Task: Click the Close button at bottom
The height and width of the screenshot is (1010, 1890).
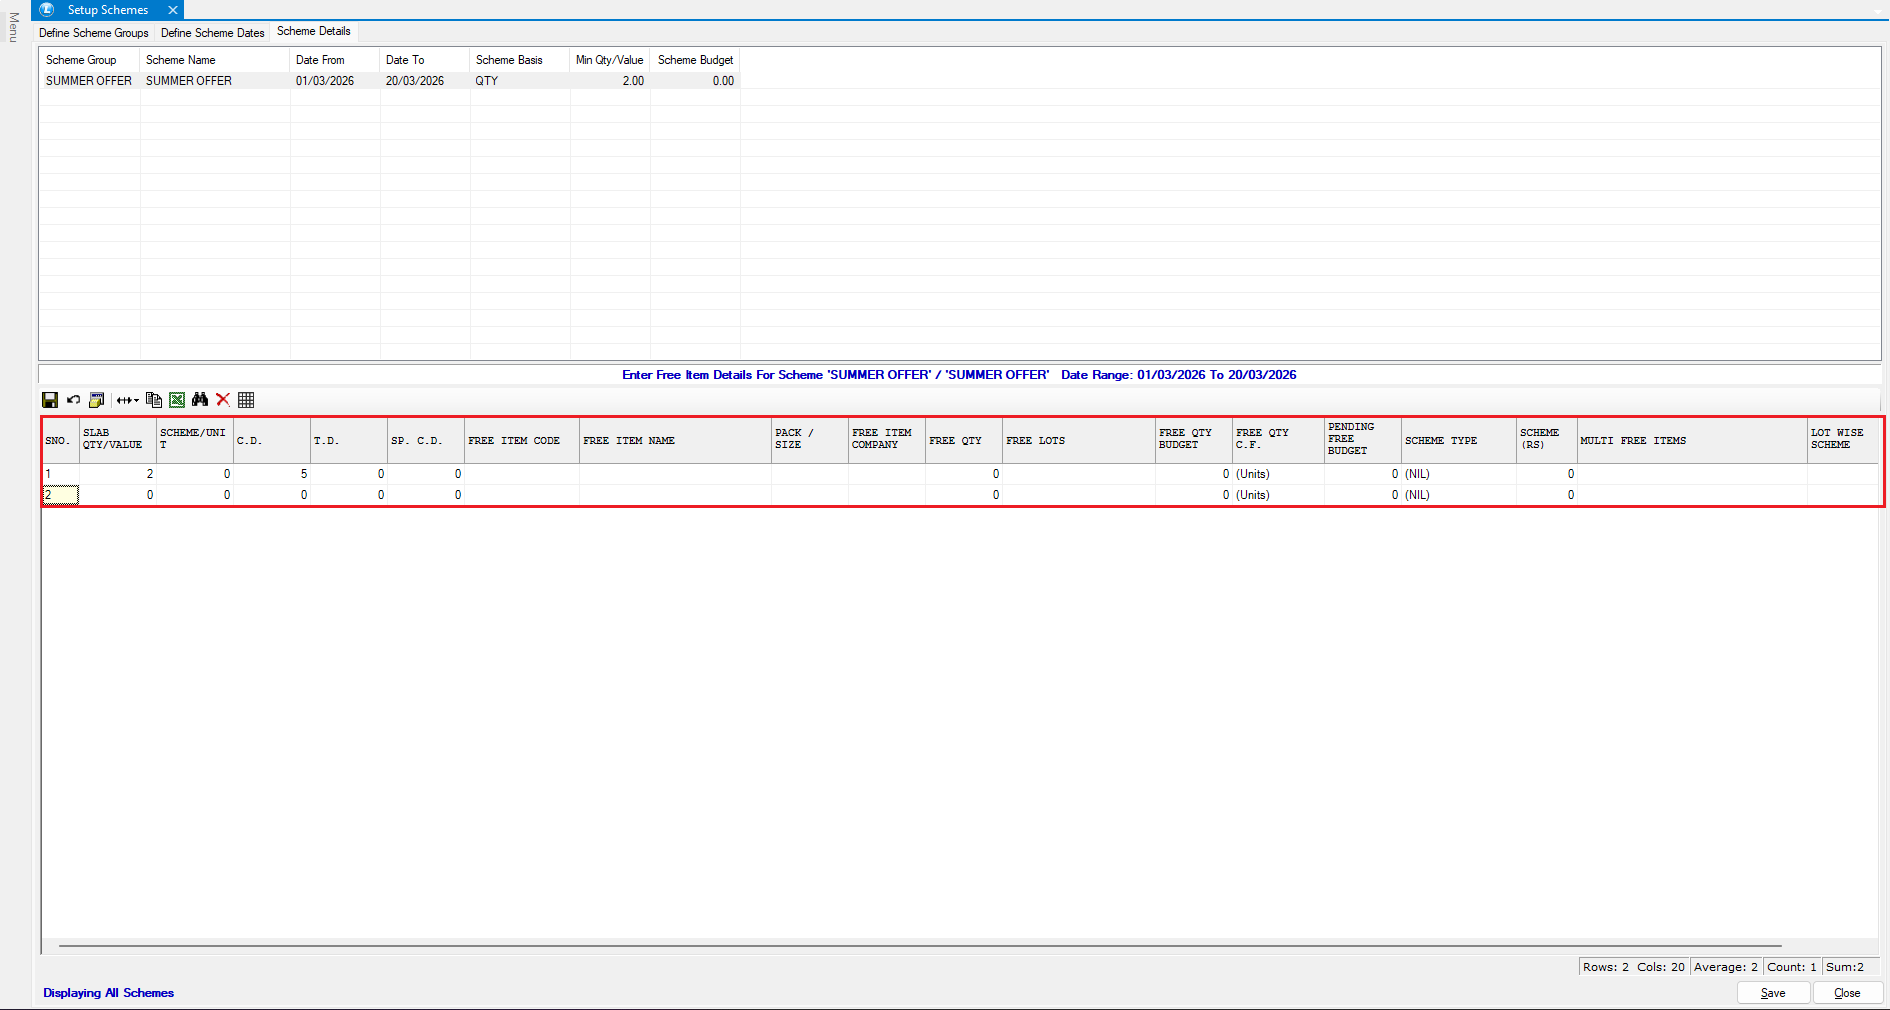Action: [x=1847, y=993]
